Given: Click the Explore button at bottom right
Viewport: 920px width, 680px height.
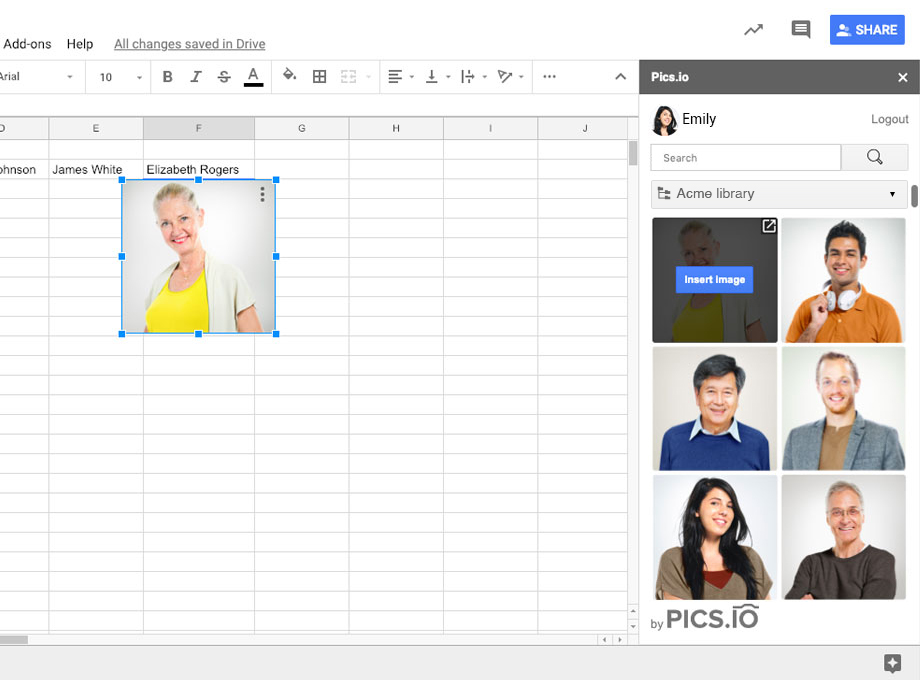Looking at the screenshot, I should tap(892, 664).
